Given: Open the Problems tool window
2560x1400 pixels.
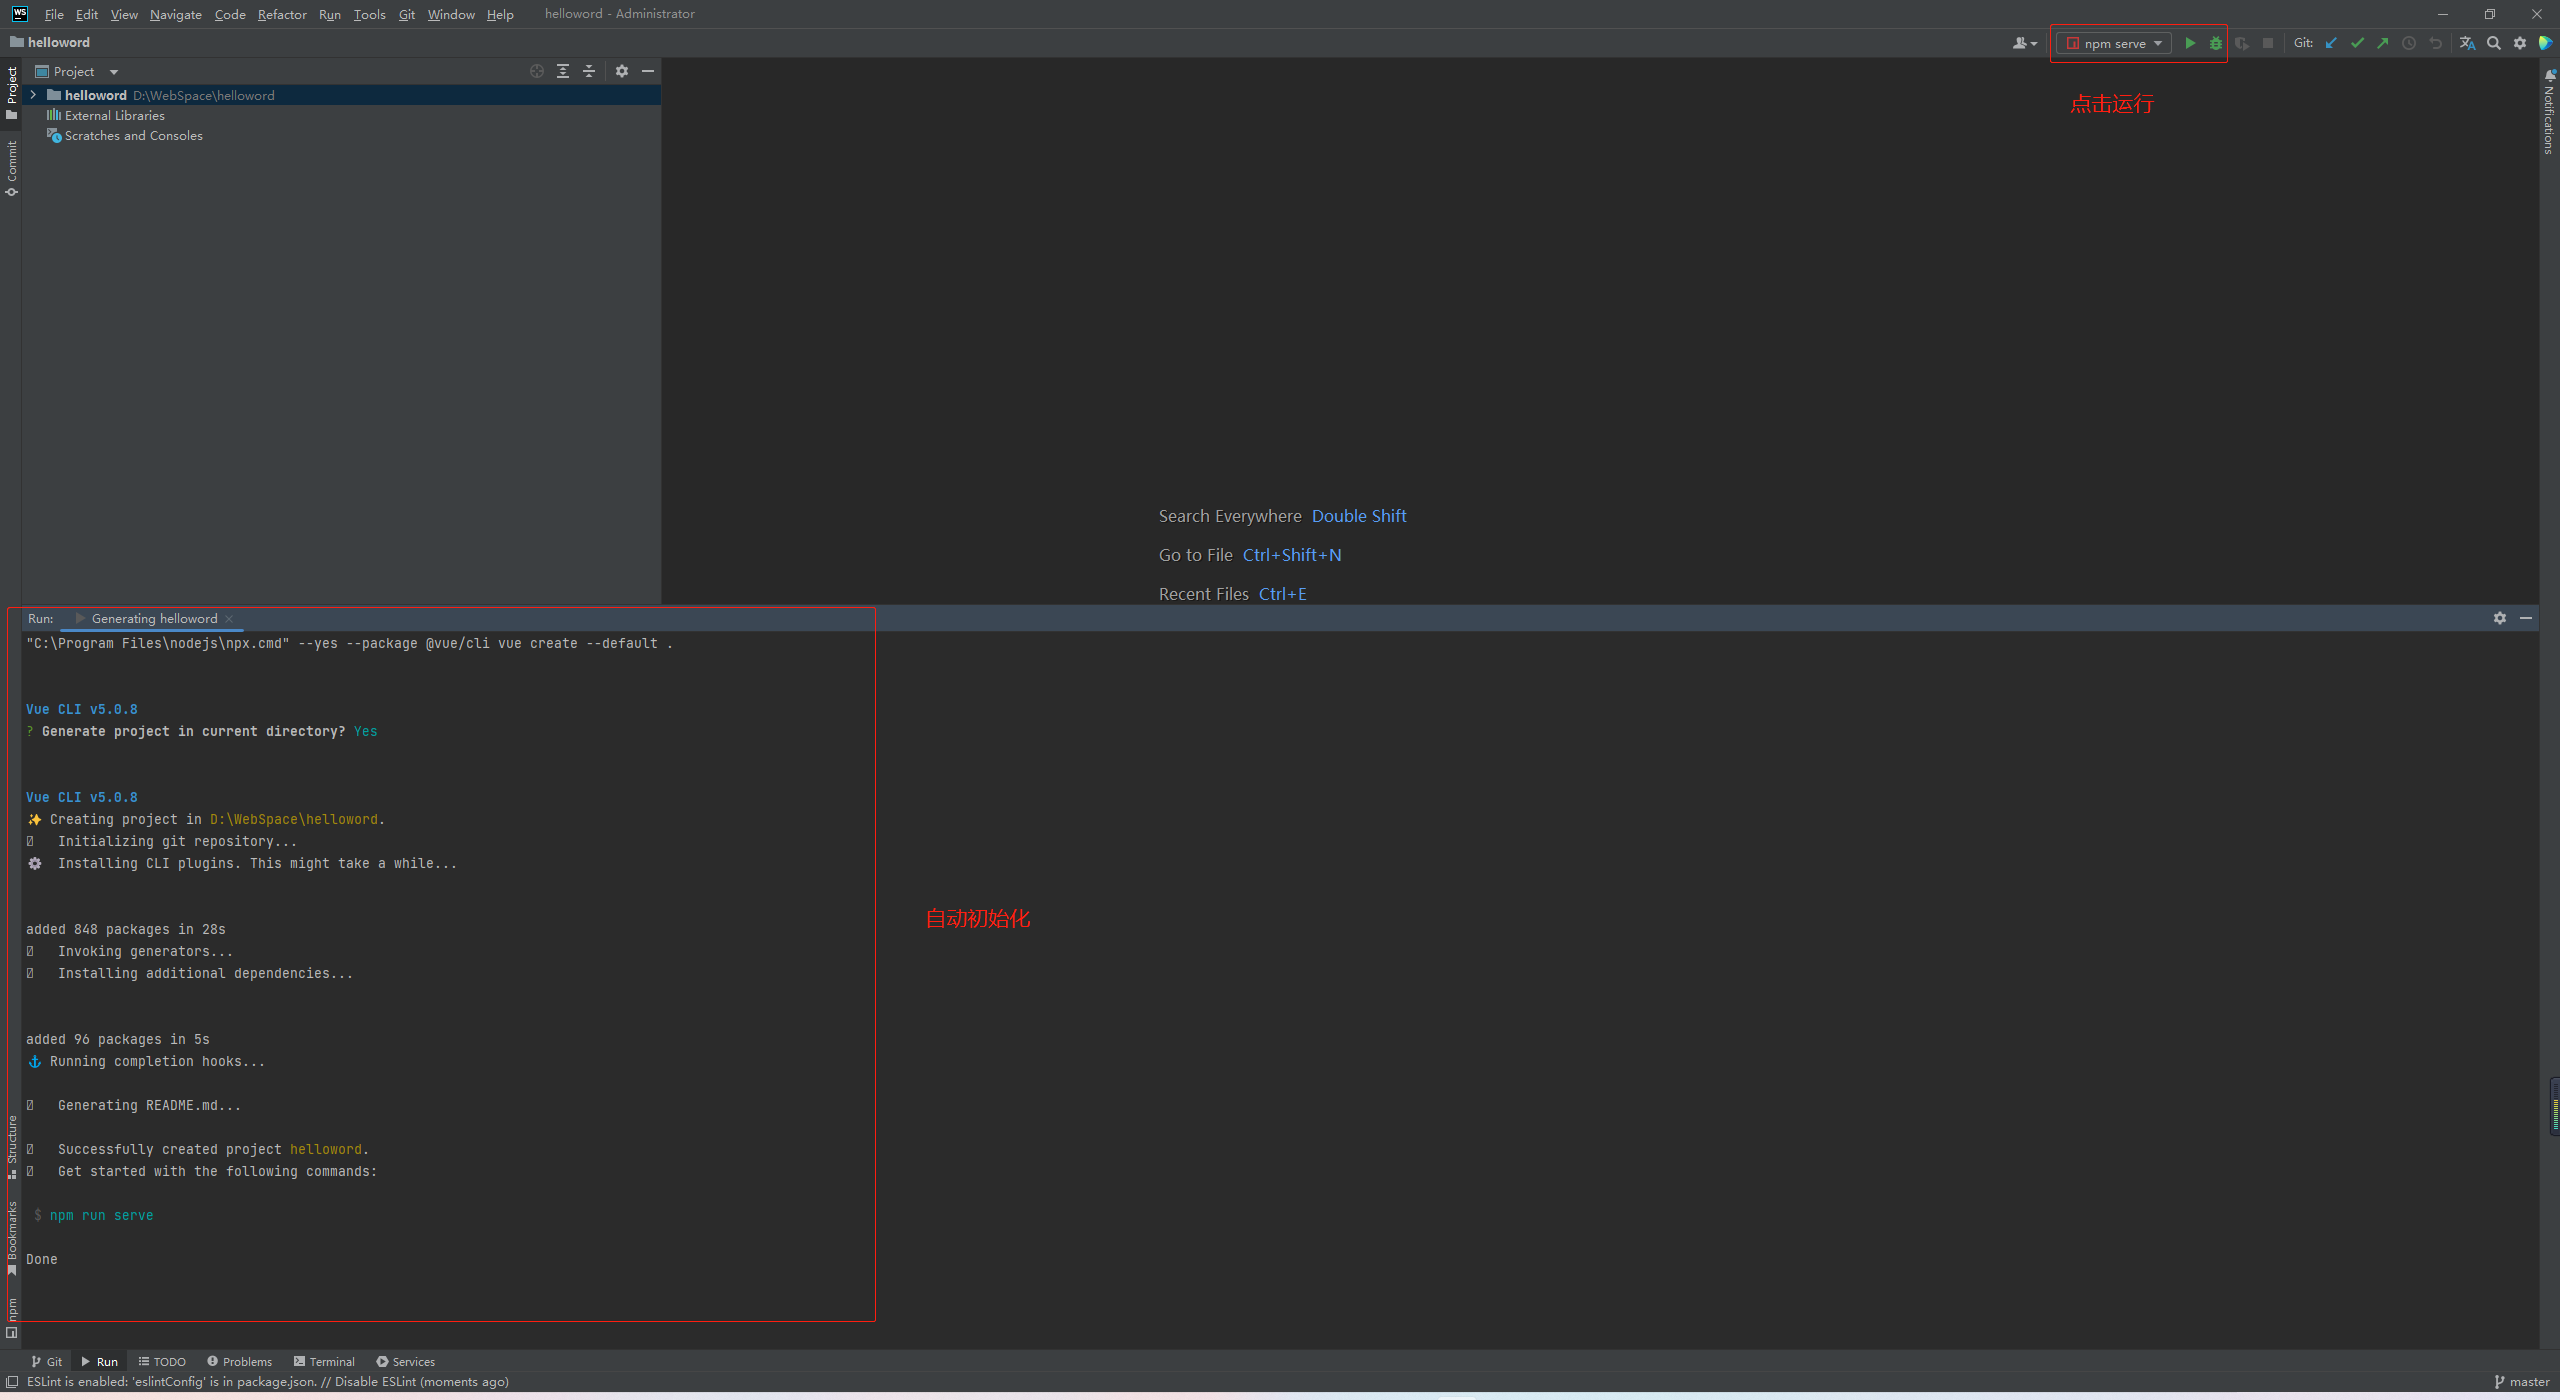Looking at the screenshot, I should pyautogui.click(x=239, y=1361).
